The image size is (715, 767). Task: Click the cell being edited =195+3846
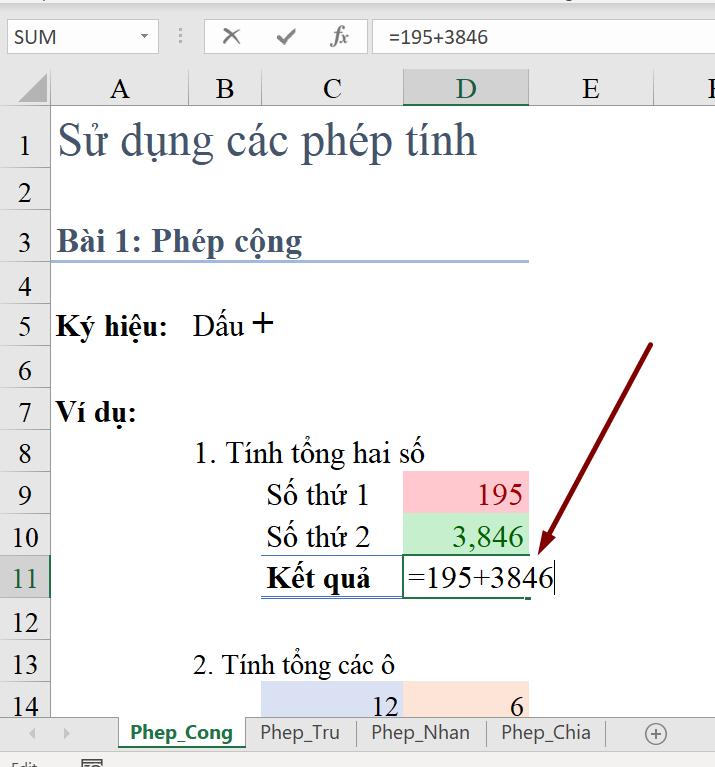pos(466,577)
